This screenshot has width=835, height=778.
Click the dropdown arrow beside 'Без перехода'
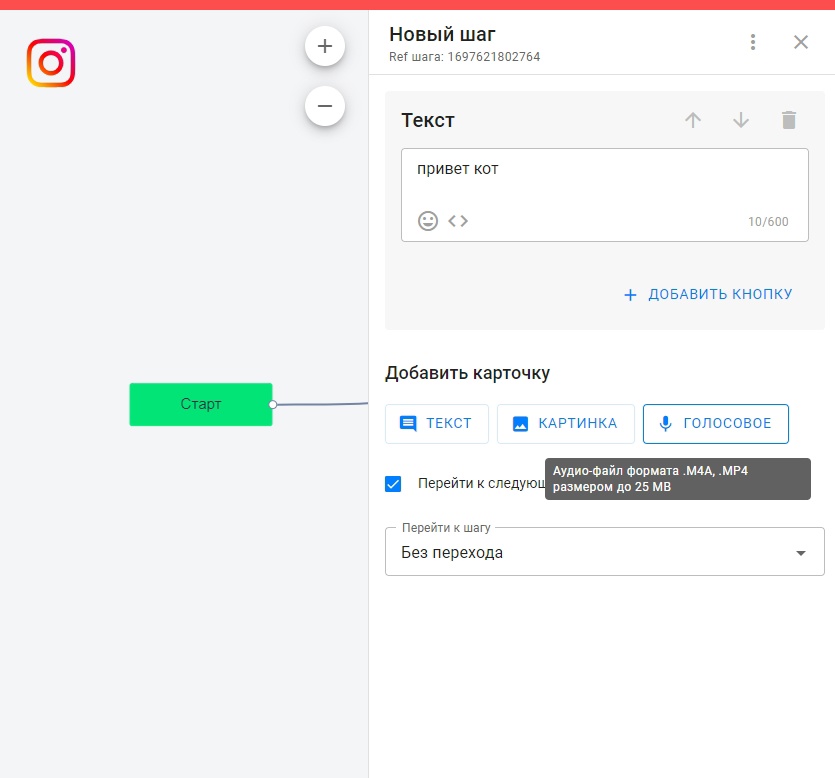(x=800, y=554)
